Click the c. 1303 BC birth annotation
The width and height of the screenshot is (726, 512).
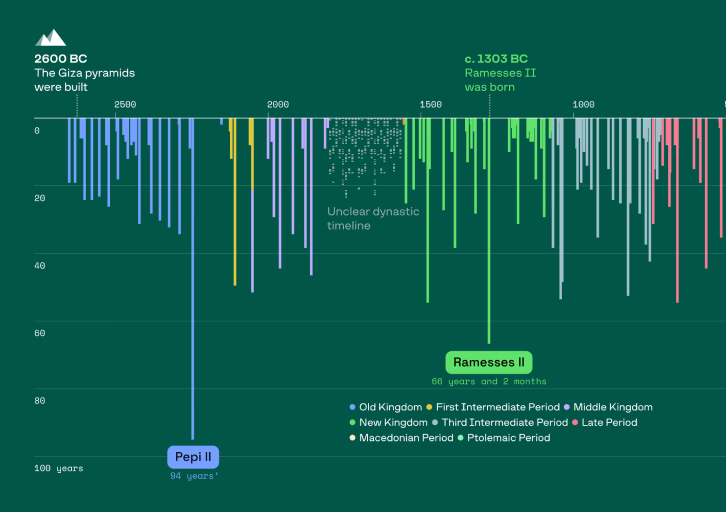pos(496,73)
